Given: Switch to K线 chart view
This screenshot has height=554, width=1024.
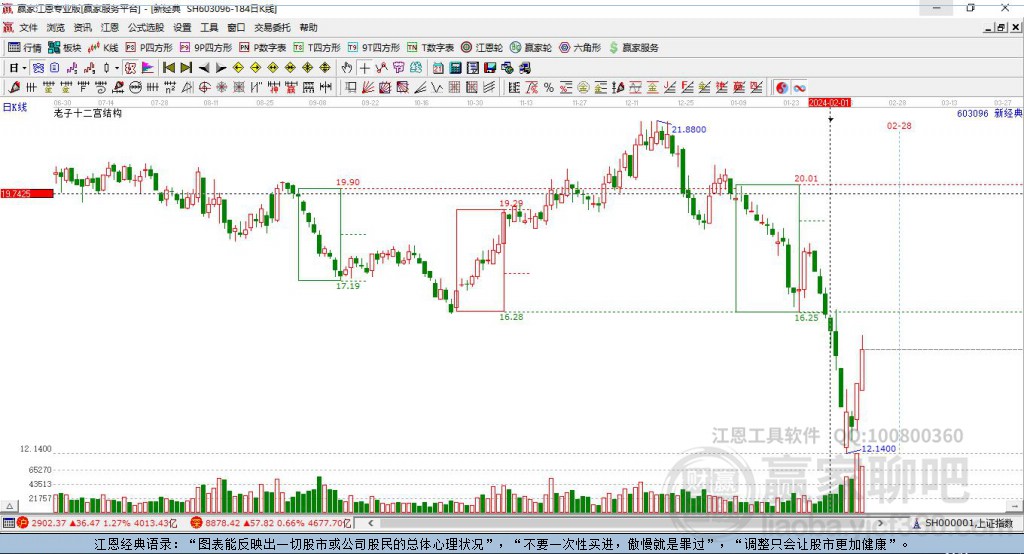Looking at the screenshot, I should (x=103, y=48).
